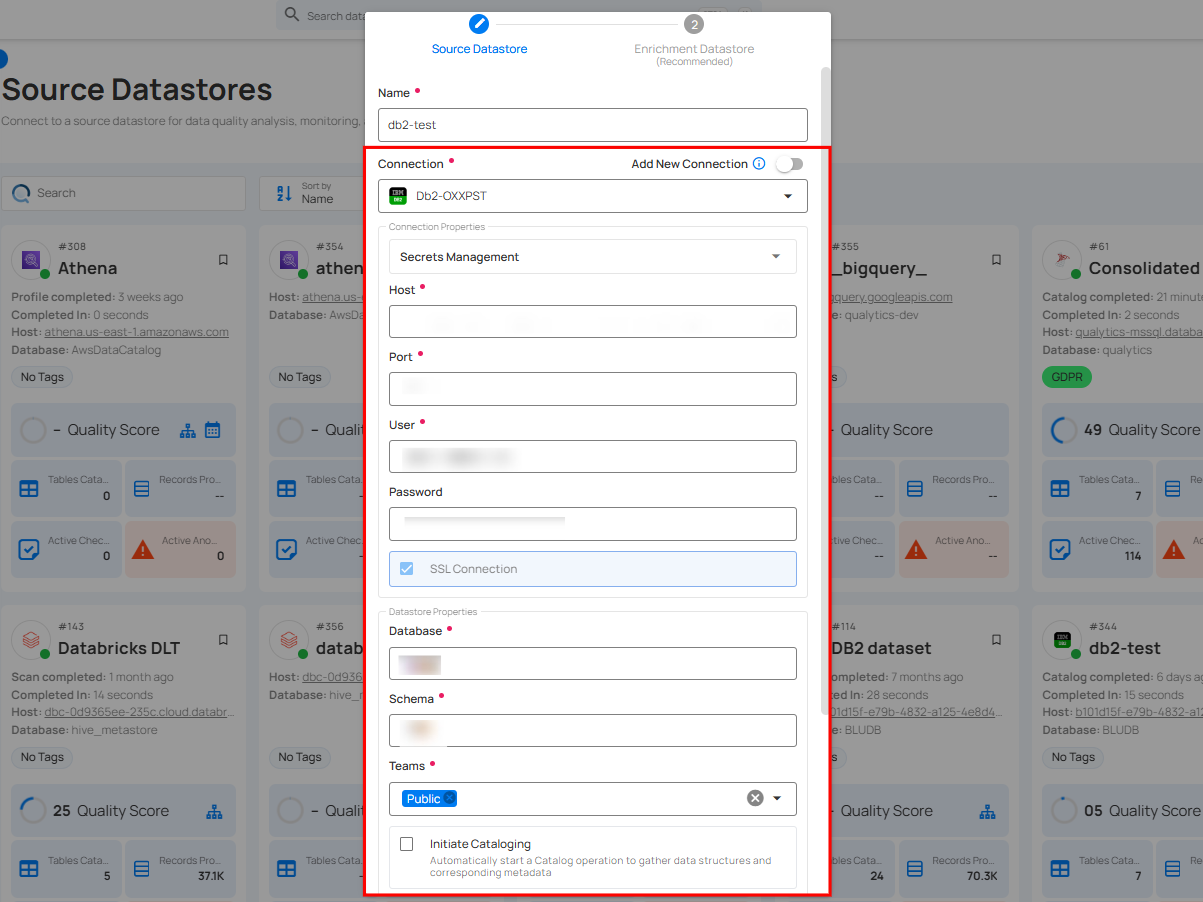Click the info icon beside Add New Connection
This screenshot has width=1203, height=902.
761,163
